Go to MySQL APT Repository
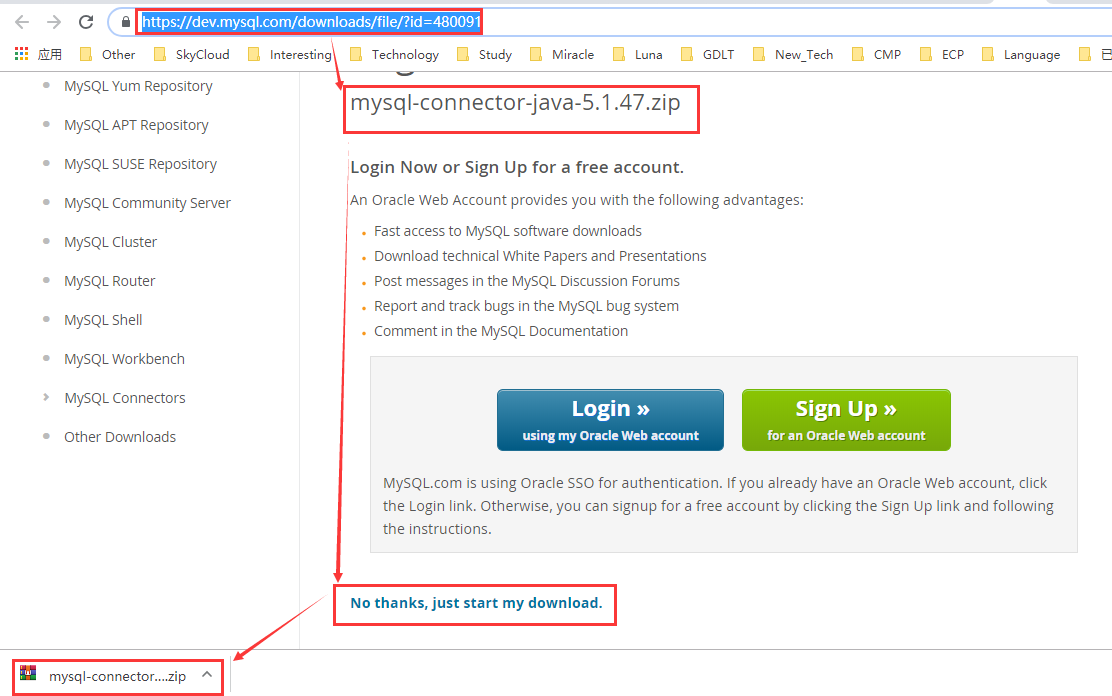The image size is (1112, 696). 136,125
